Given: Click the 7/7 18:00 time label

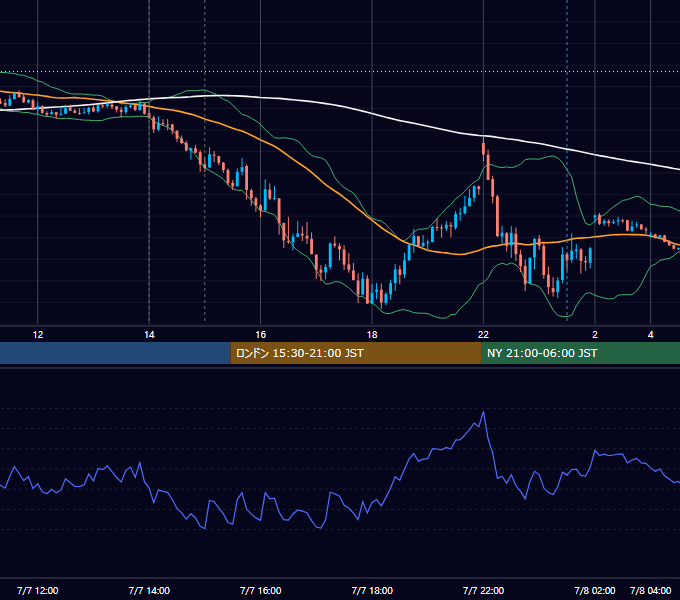Looking at the screenshot, I should click(372, 590).
